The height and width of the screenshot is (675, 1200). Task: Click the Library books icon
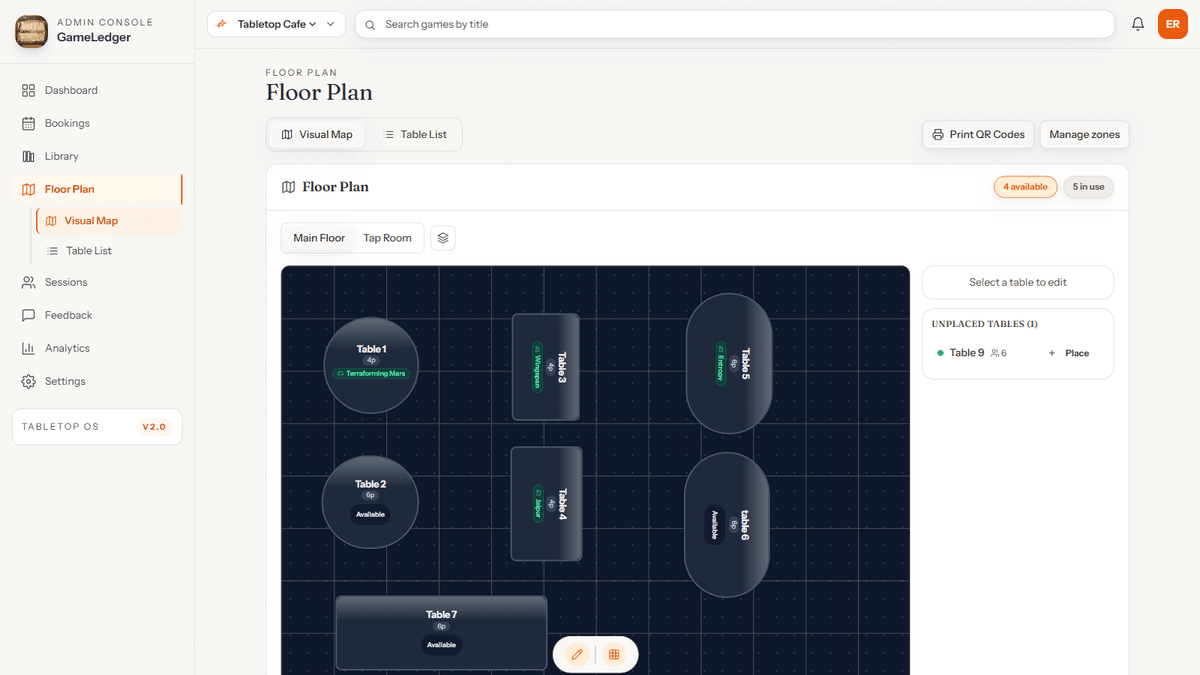(x=28, y=156)
